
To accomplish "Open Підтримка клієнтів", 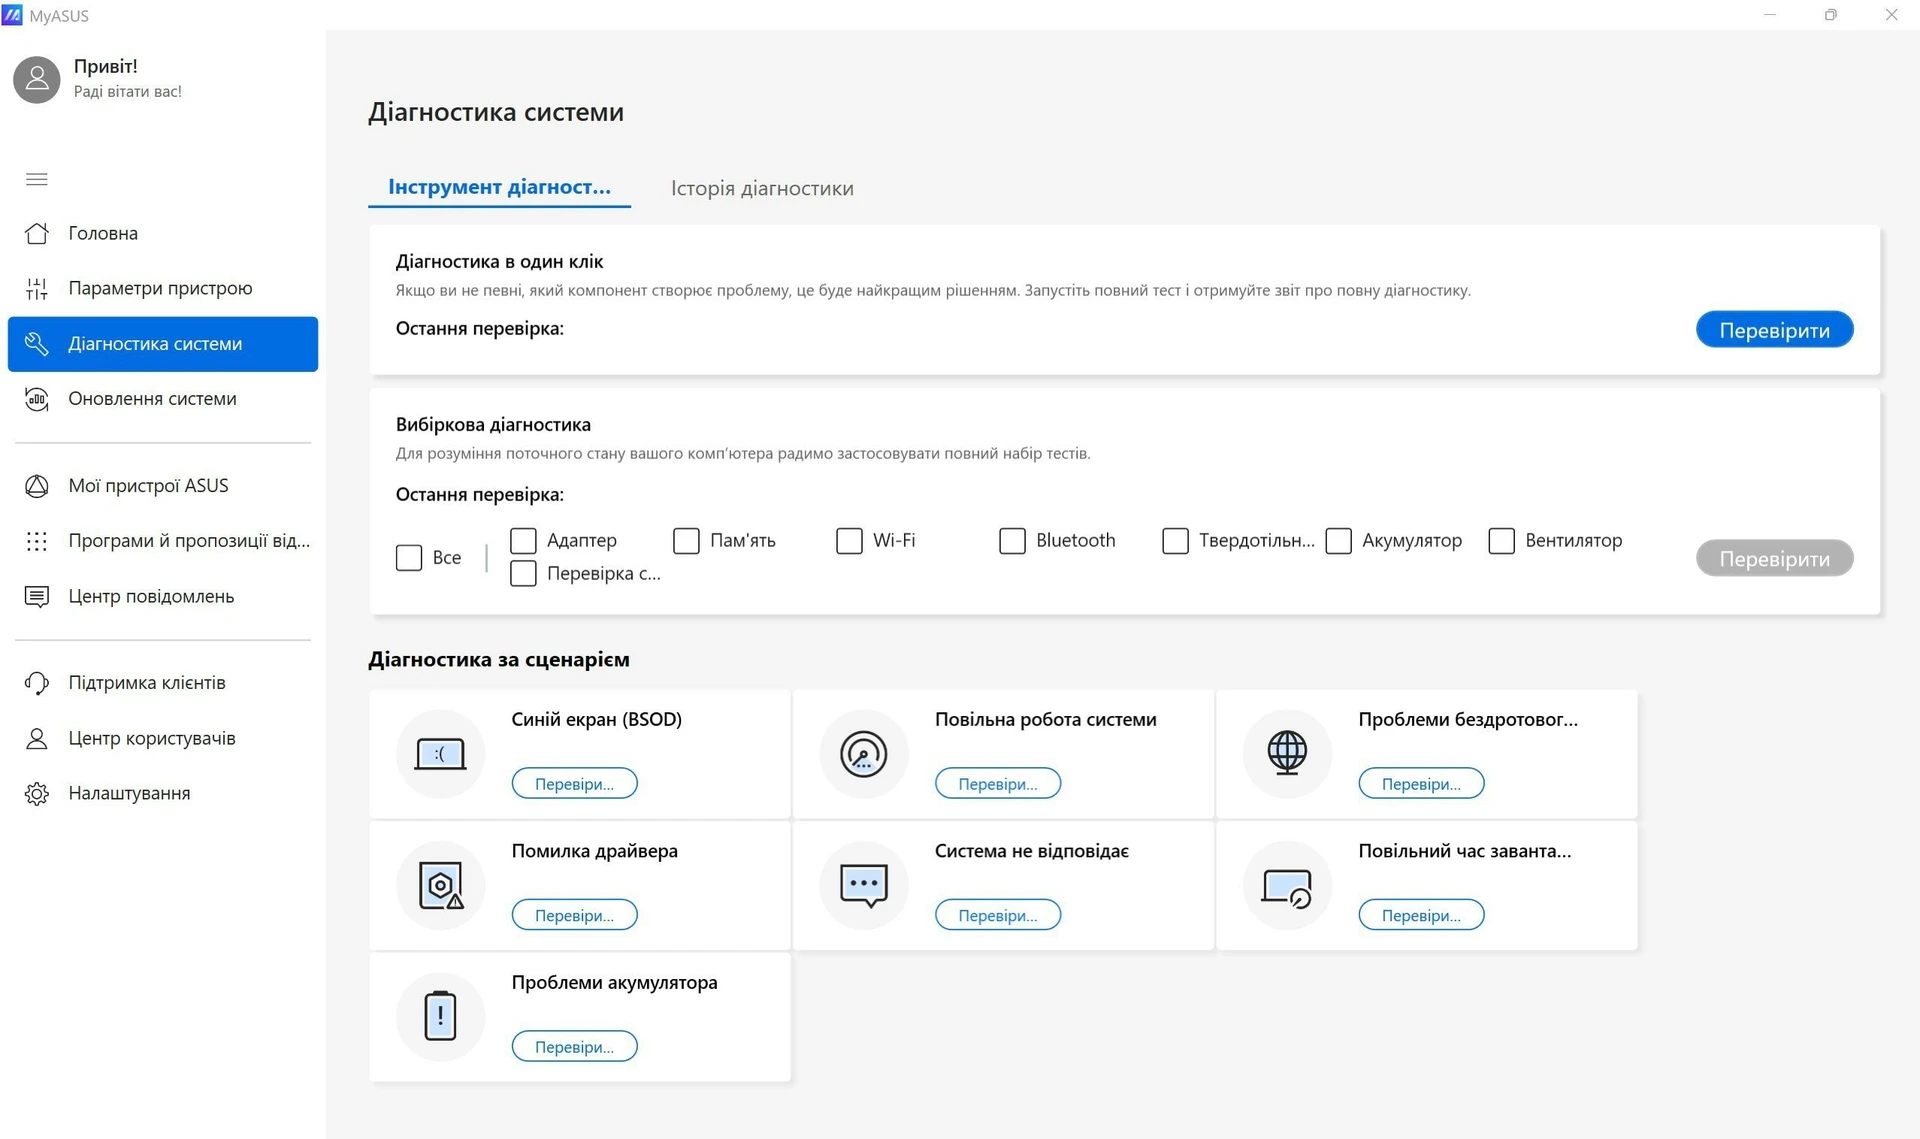I will point(163,683).
